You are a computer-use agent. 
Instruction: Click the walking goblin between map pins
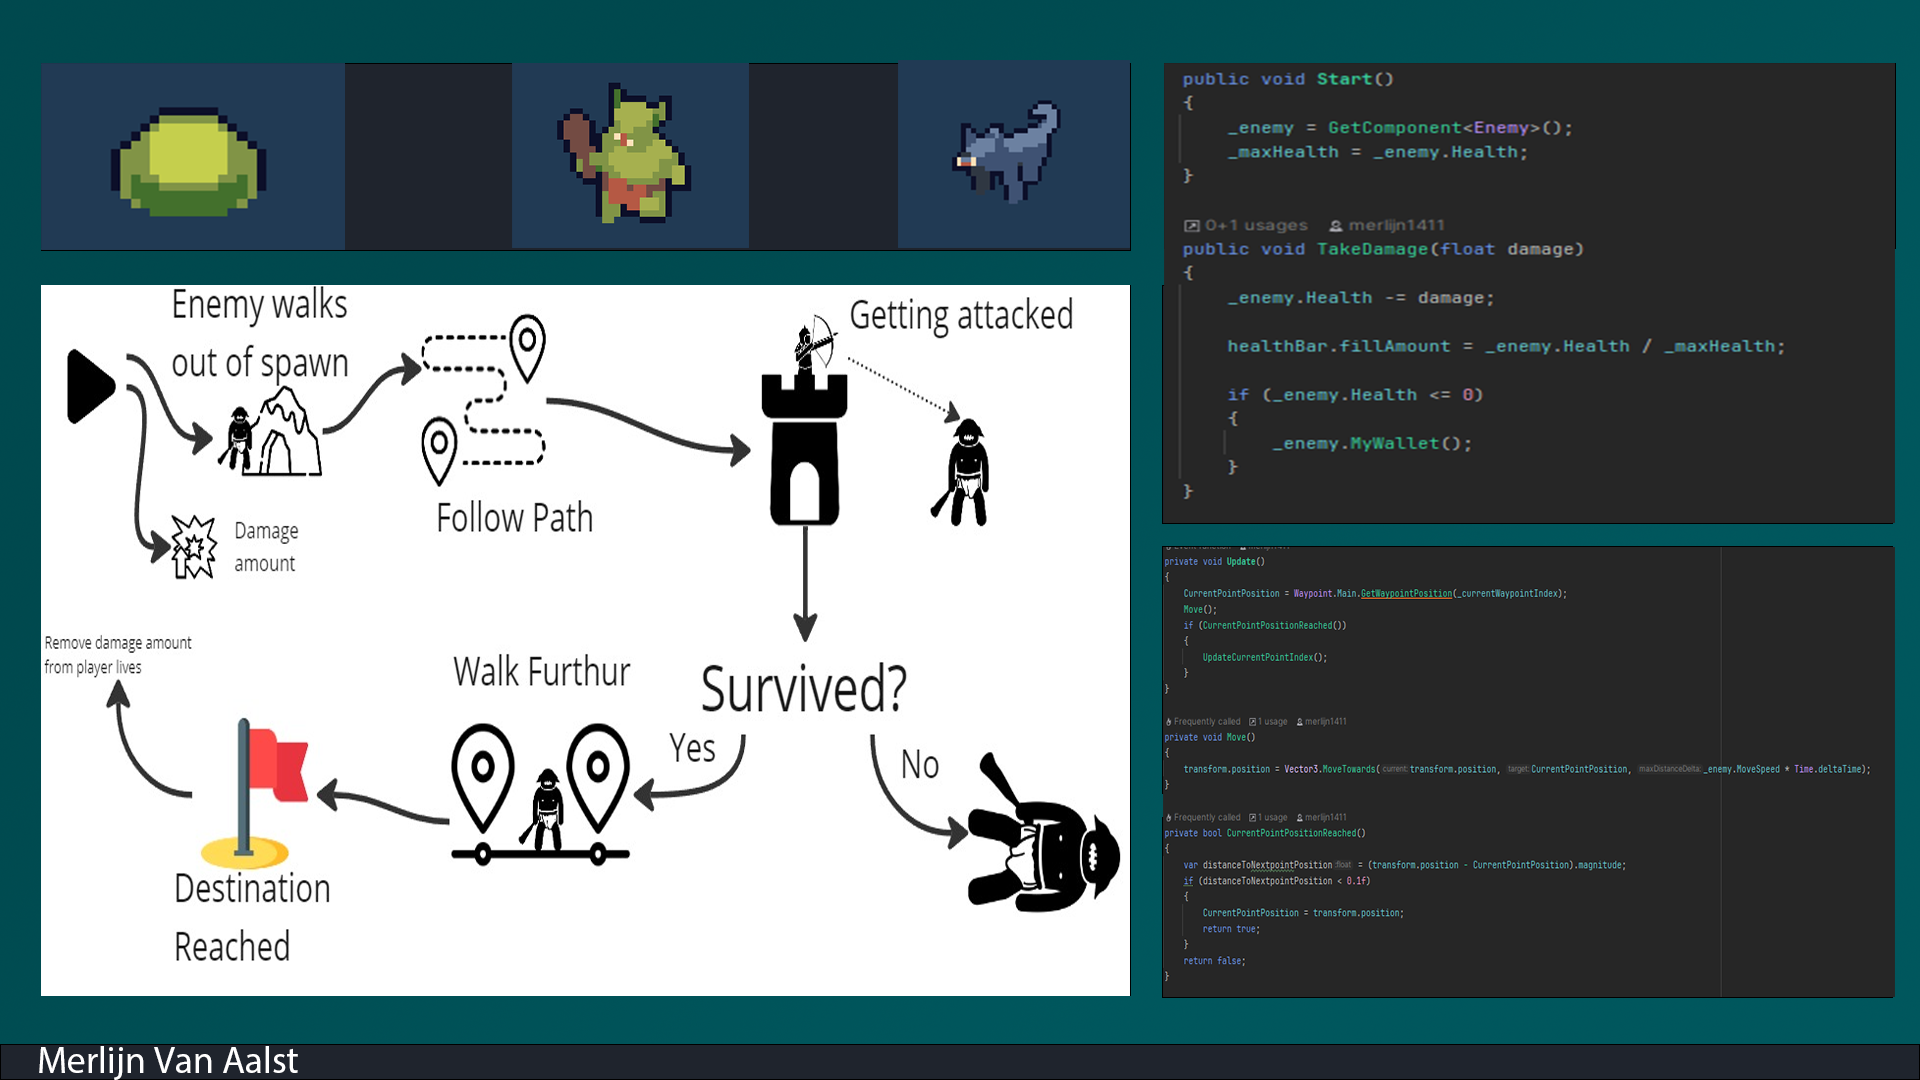point(546,808)
